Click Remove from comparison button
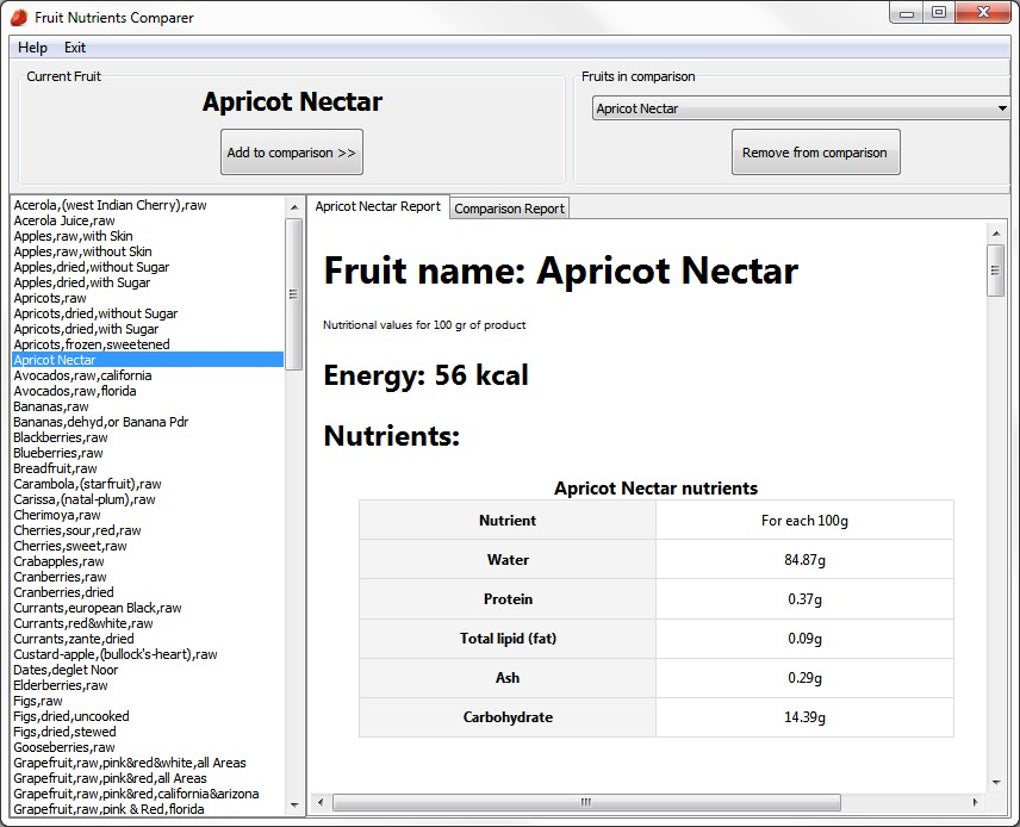 (x=816, y=152)
